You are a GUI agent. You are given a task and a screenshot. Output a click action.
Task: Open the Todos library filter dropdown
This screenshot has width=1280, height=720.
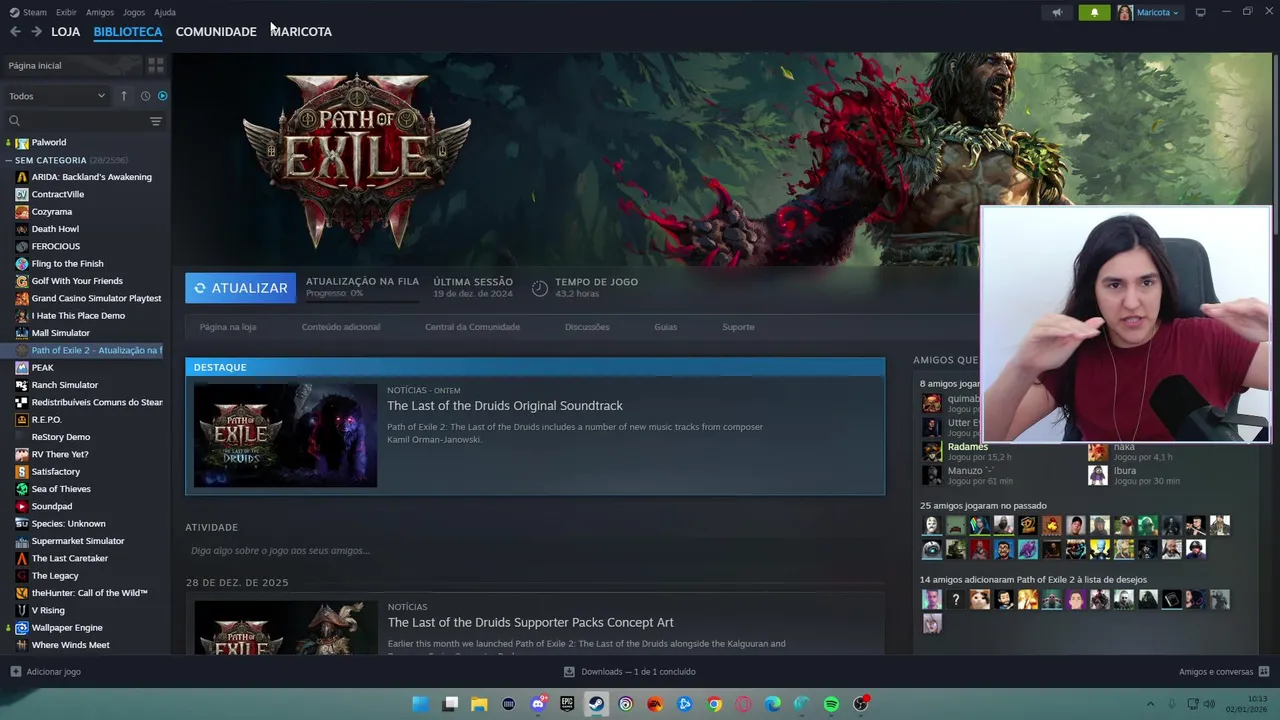(57, 96)
